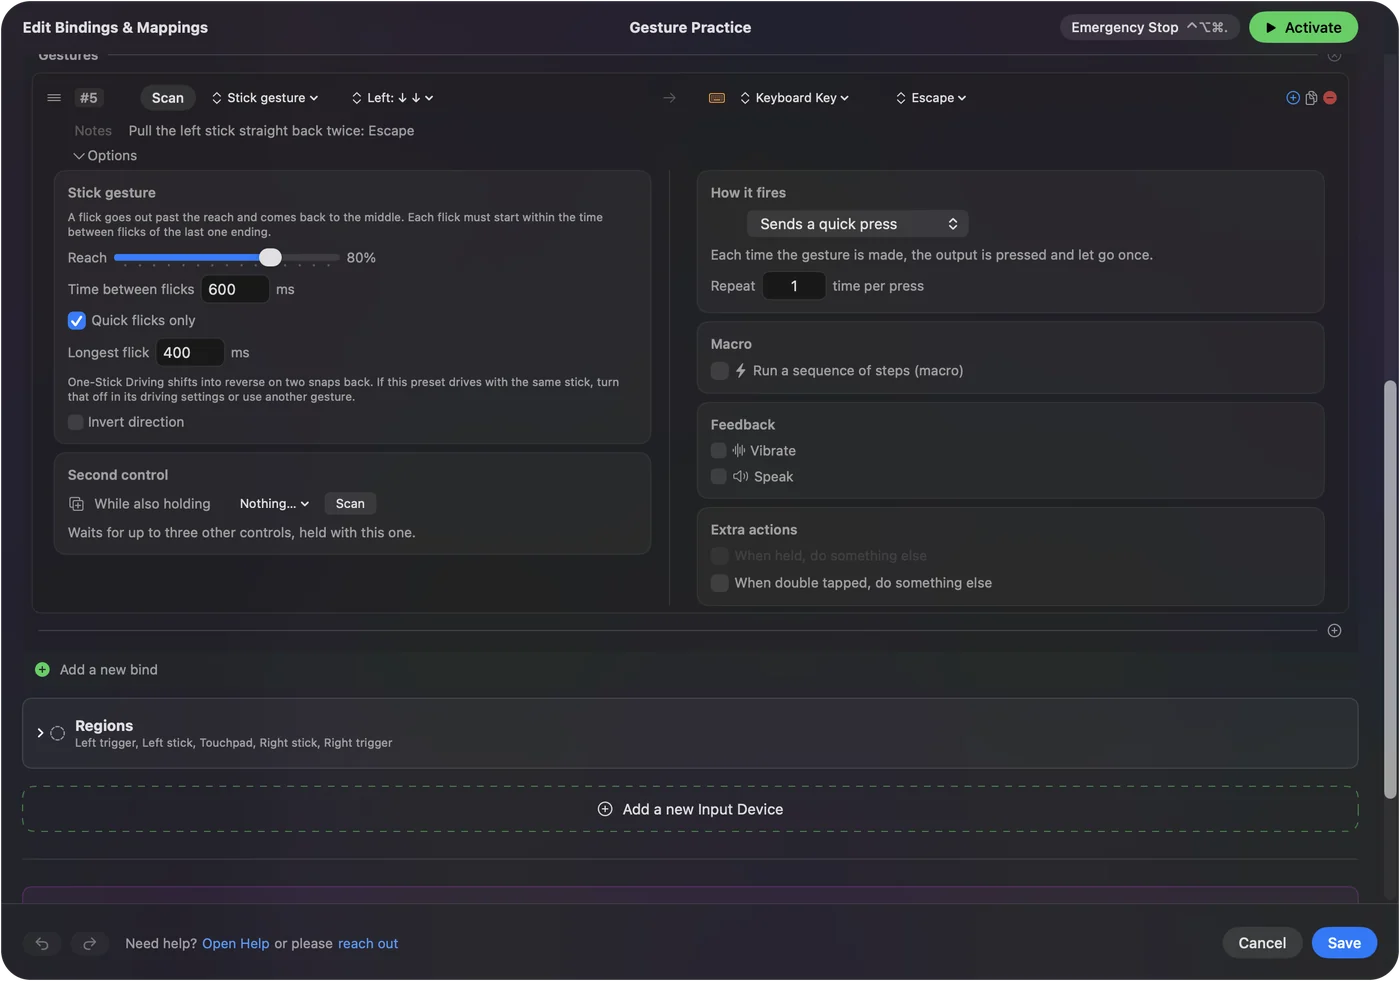The image size is (1400, 981).
Task: Enable Run a sequence of steps macro
Action: (x=720, y=371)
